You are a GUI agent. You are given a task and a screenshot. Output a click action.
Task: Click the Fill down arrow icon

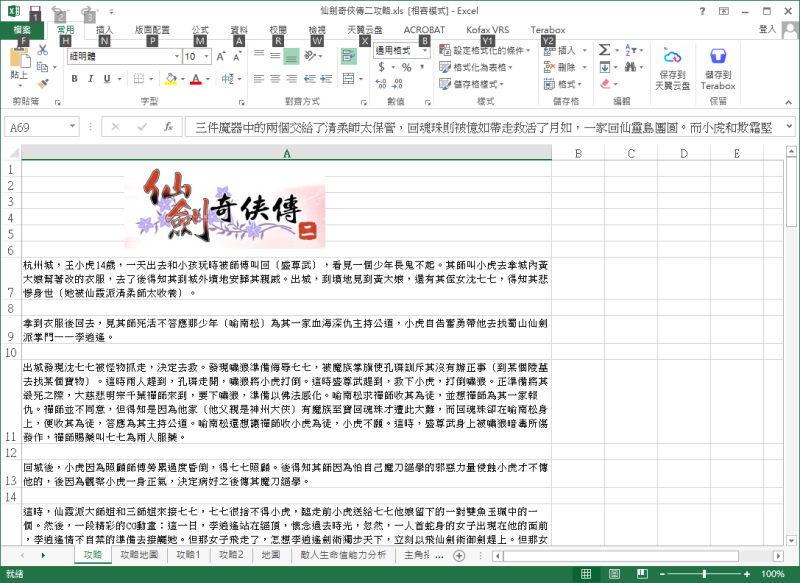click(x=605, y=67)
